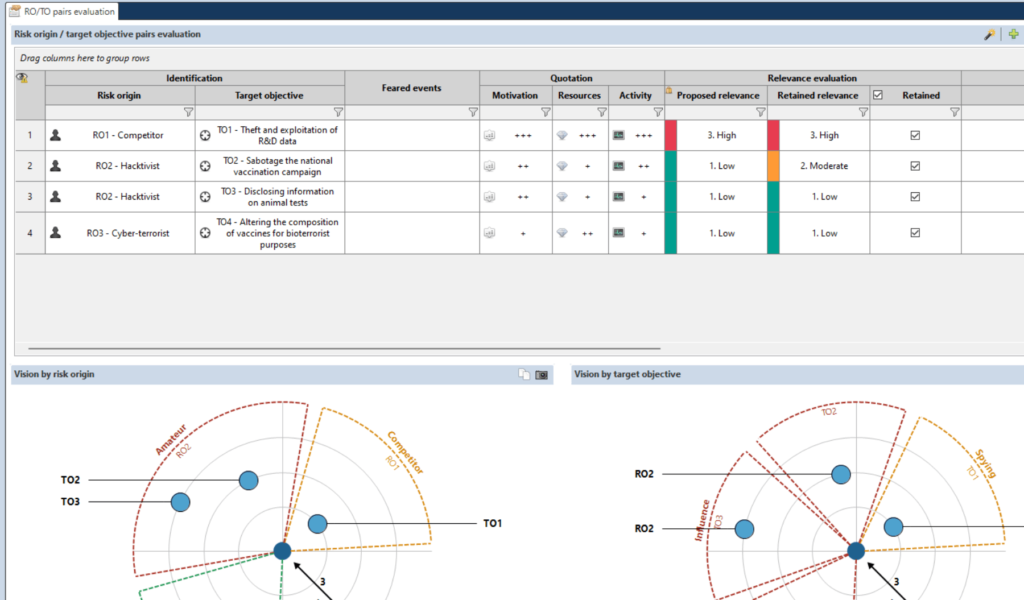
Task: Click the export image icon in Vision by risk origin header
Action: pos(541,374)
